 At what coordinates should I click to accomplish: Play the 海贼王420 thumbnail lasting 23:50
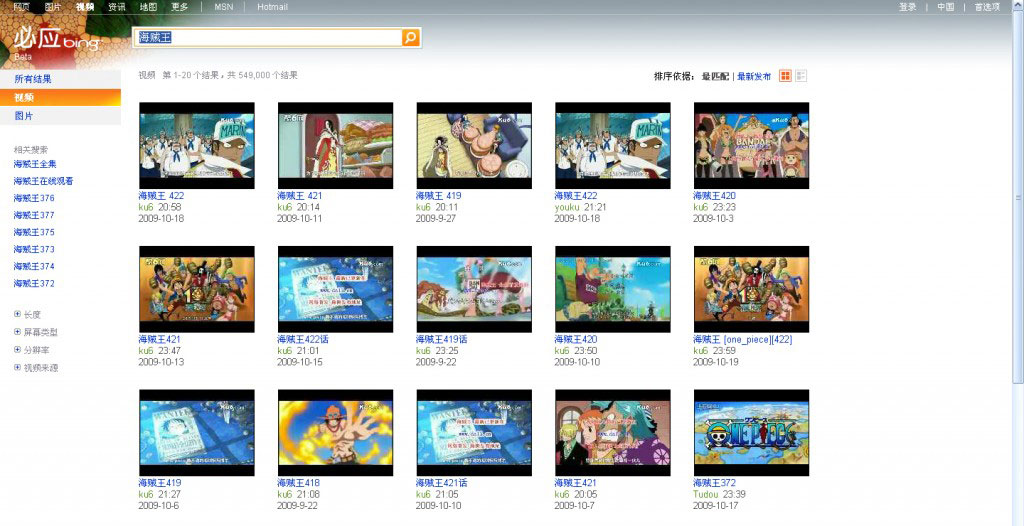point(613,289)
